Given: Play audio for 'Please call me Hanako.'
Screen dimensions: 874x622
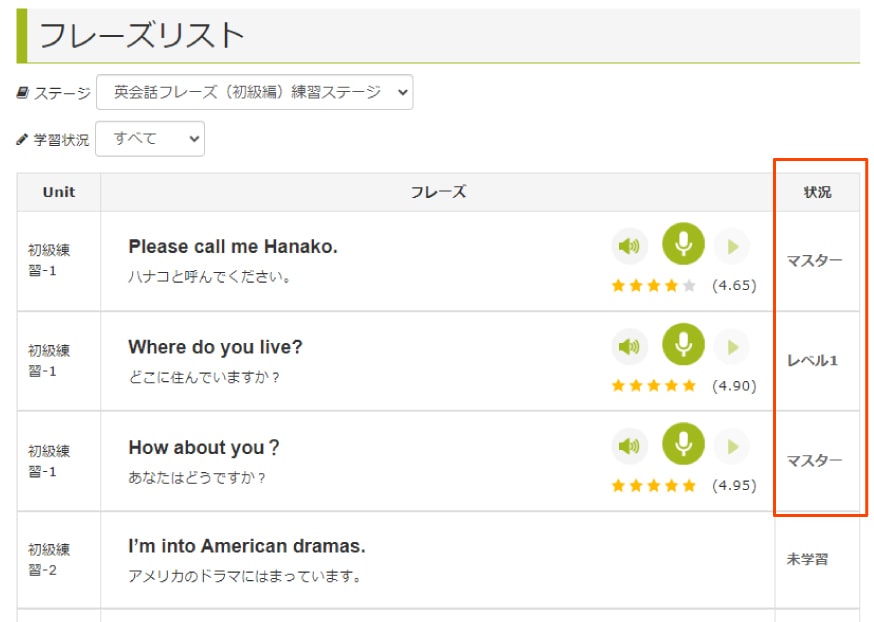Looking at the screenshot, I should (x=629, y=246).
